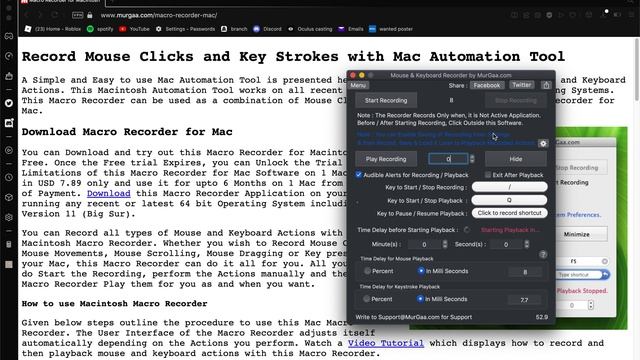Viewport: 640px width, 360px height.
Task: Open the Twitter sidebar icon
Action: (x=9, y=103)
